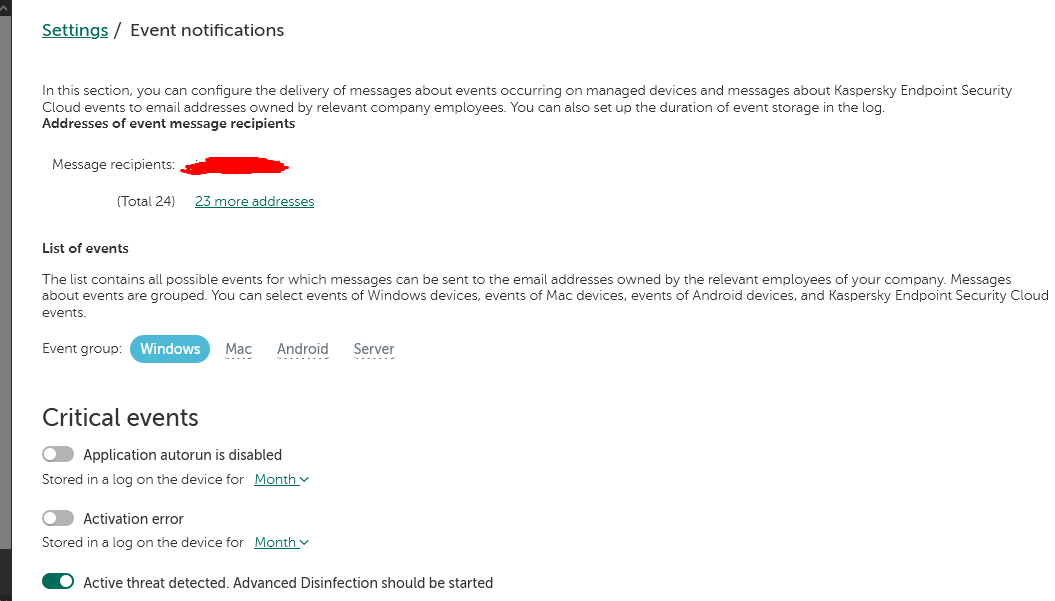The image size is (1055, 601).
Task: Disable the Active threat detected toggle
Action: tap(58, 582)
